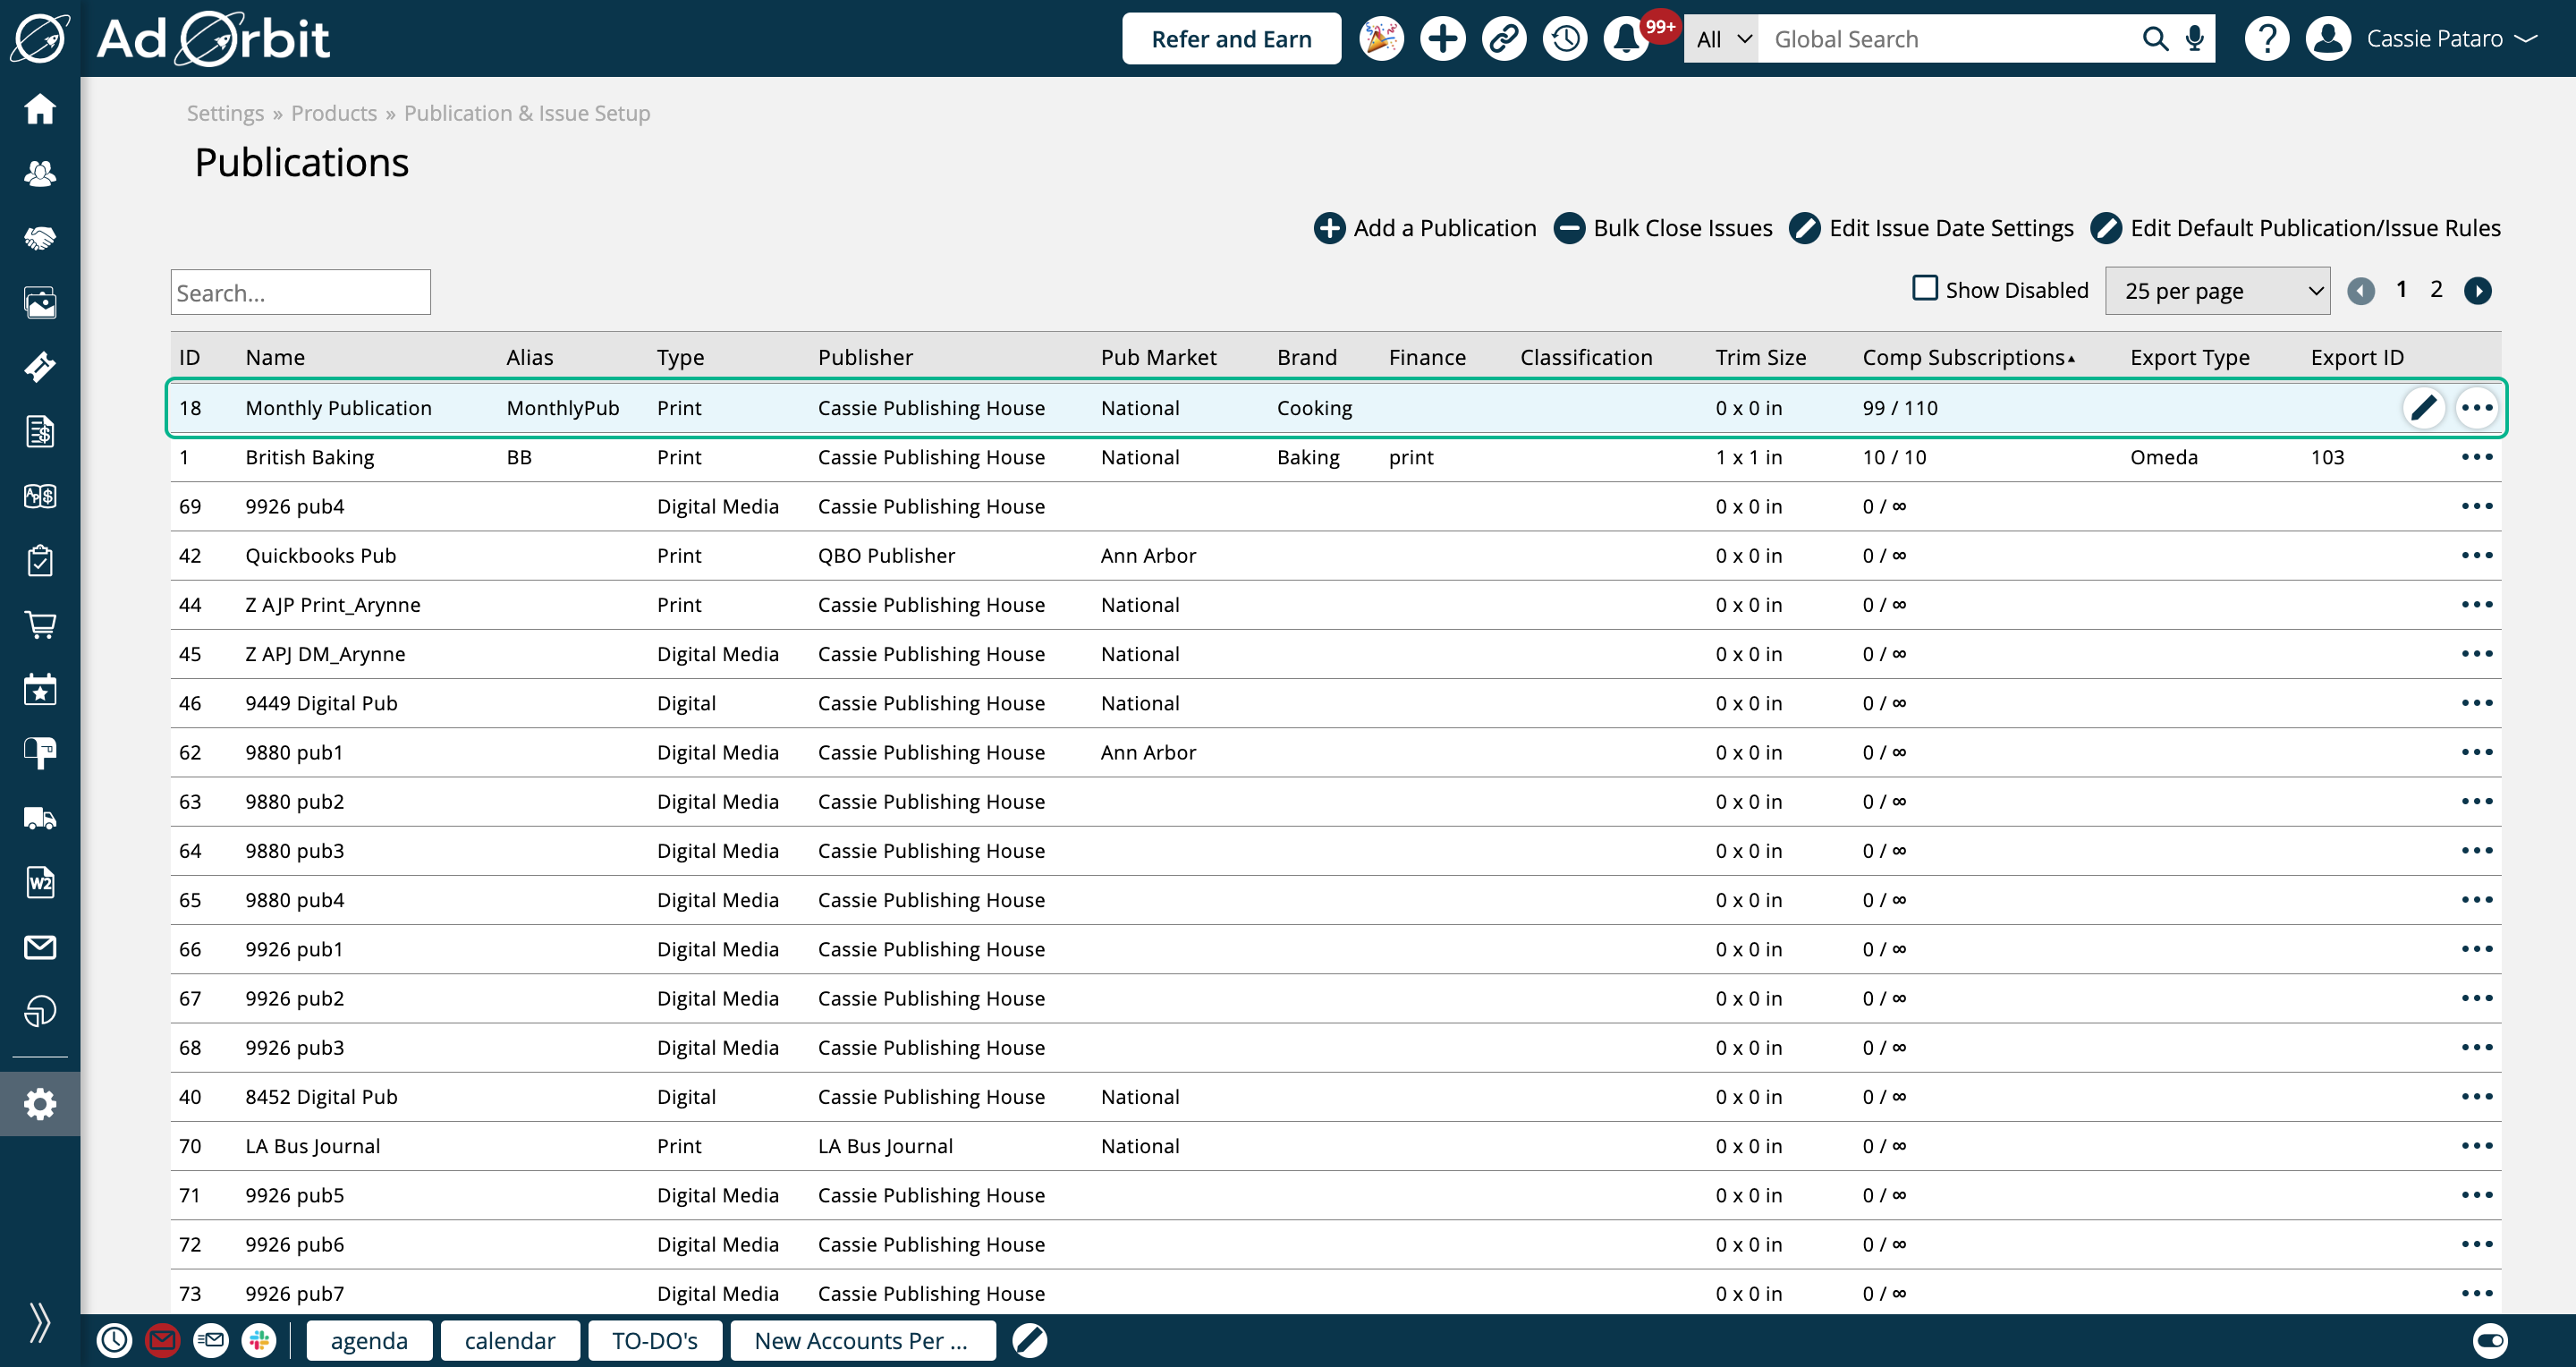Open the link shortcuts icon in header

point(1504,39)
